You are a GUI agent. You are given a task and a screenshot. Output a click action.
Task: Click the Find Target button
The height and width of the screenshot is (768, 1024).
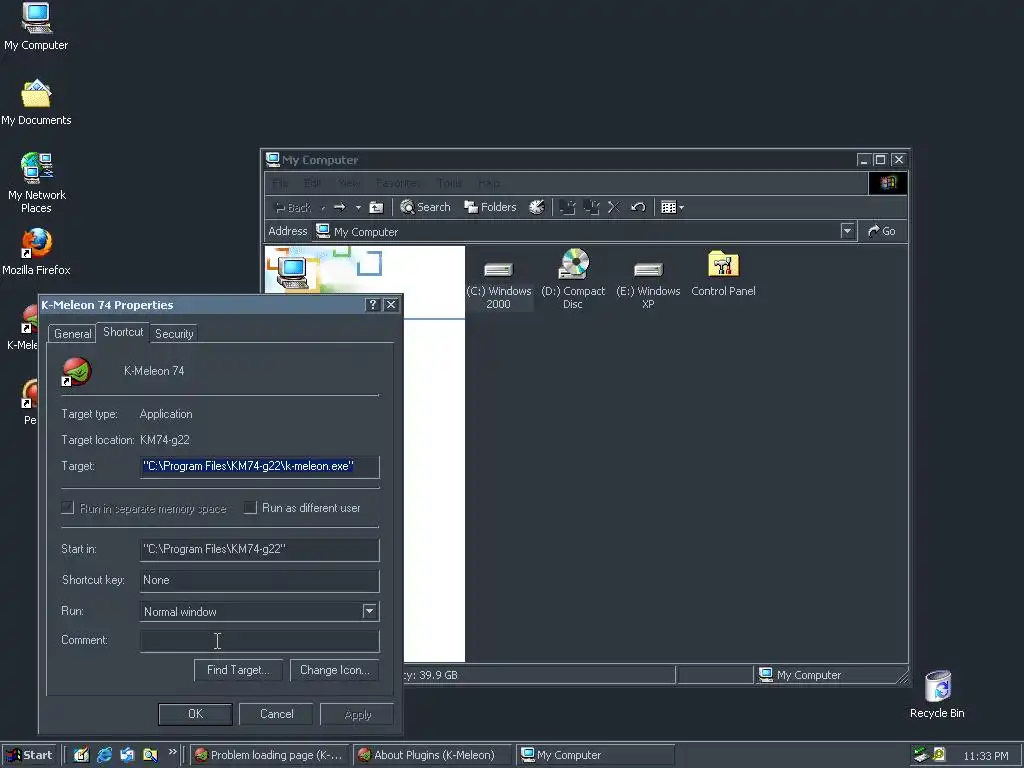pos(238,670)
